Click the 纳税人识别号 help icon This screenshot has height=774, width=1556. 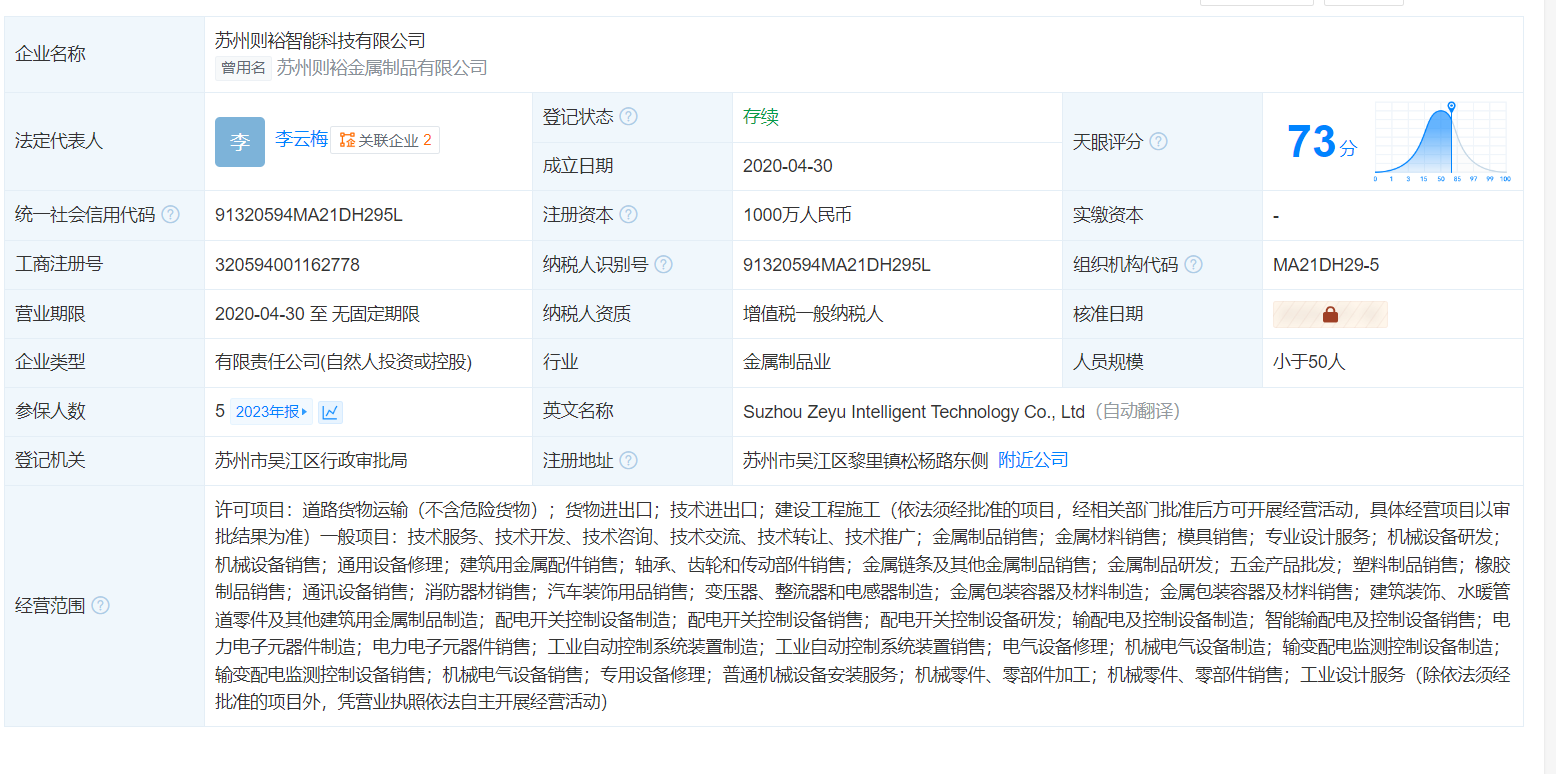click(663, 265)
